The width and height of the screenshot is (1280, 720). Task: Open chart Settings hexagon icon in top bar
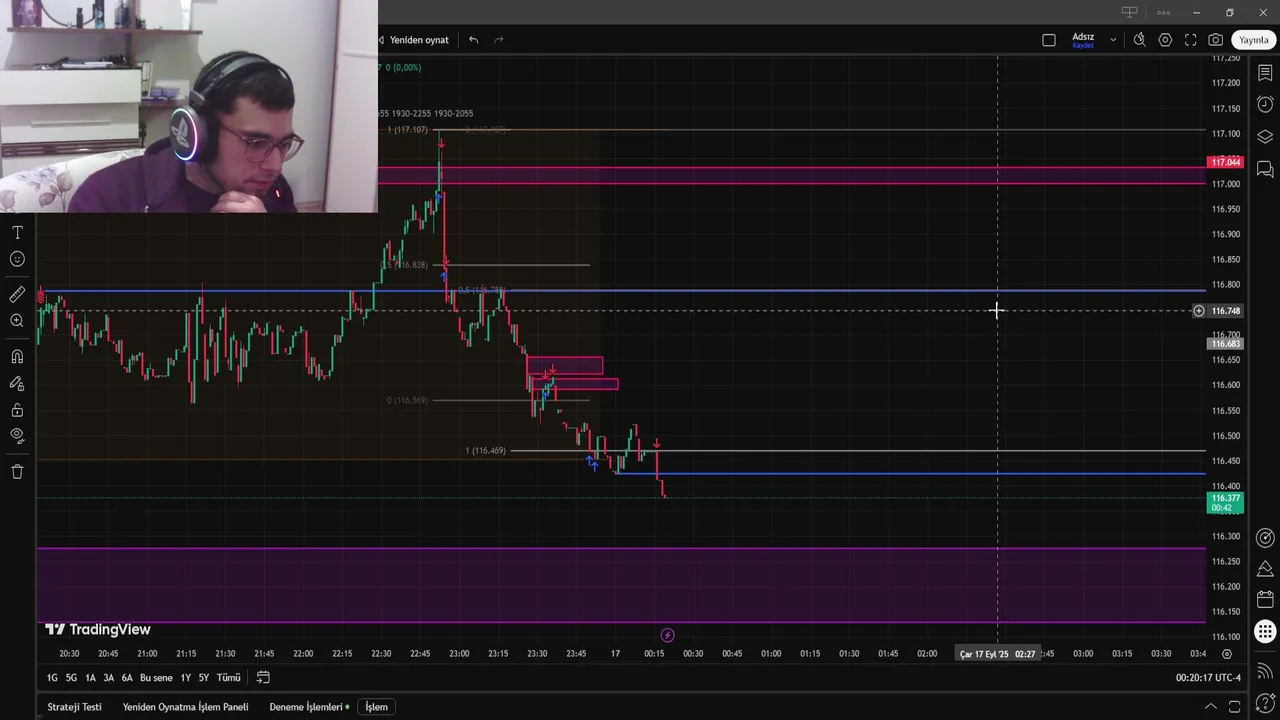click(x=1165, y=40)
